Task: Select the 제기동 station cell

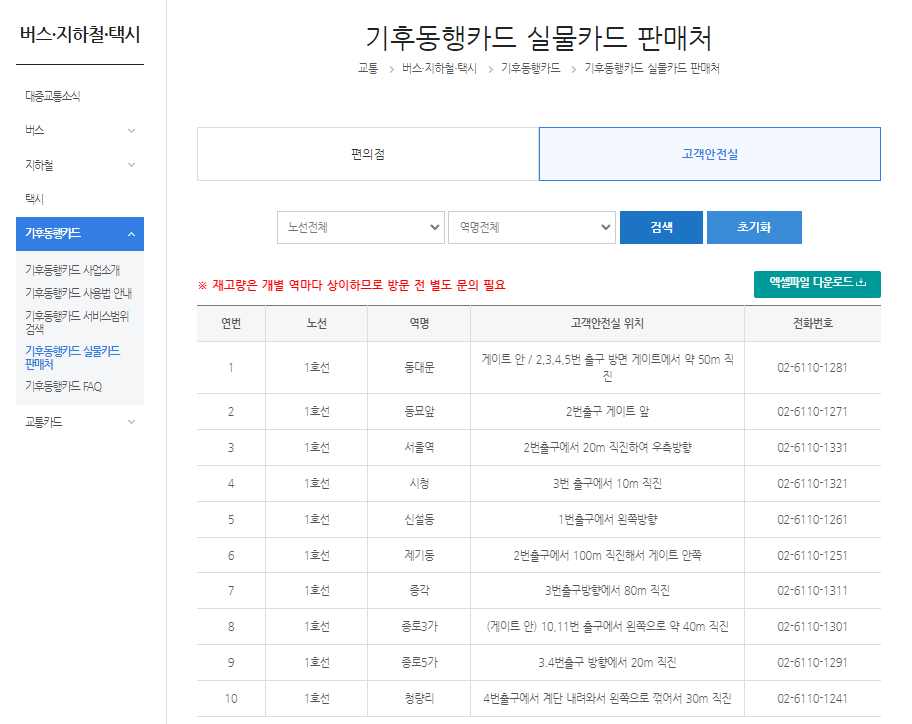Action: click(419, 555)
